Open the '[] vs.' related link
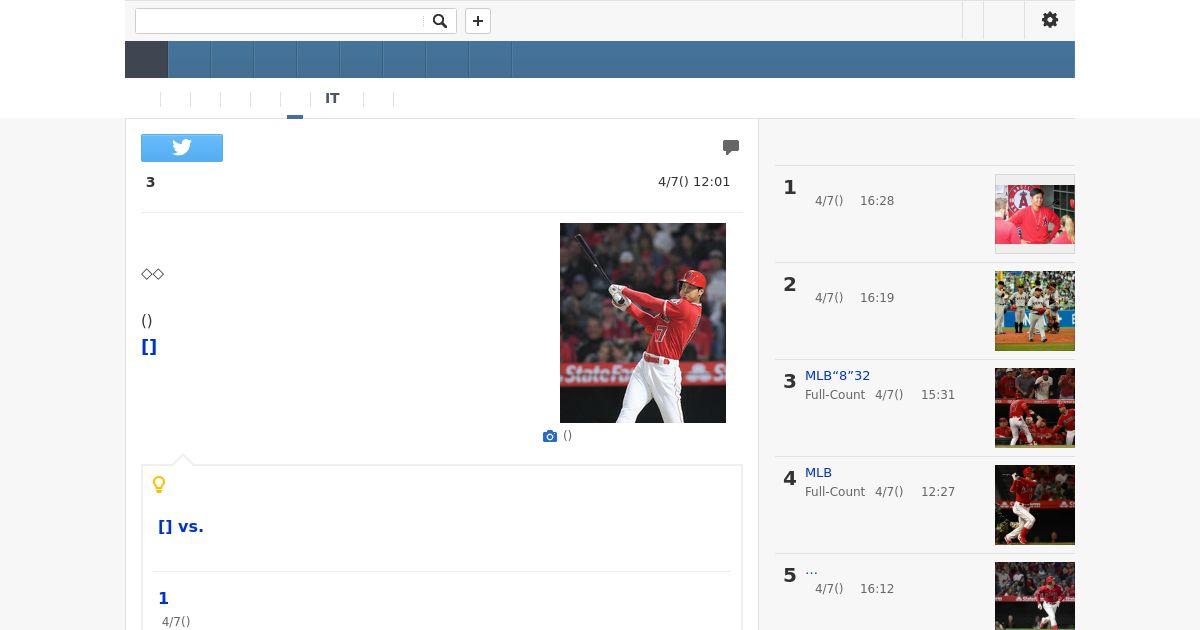The image size is (1200, 630). (181, 527)
